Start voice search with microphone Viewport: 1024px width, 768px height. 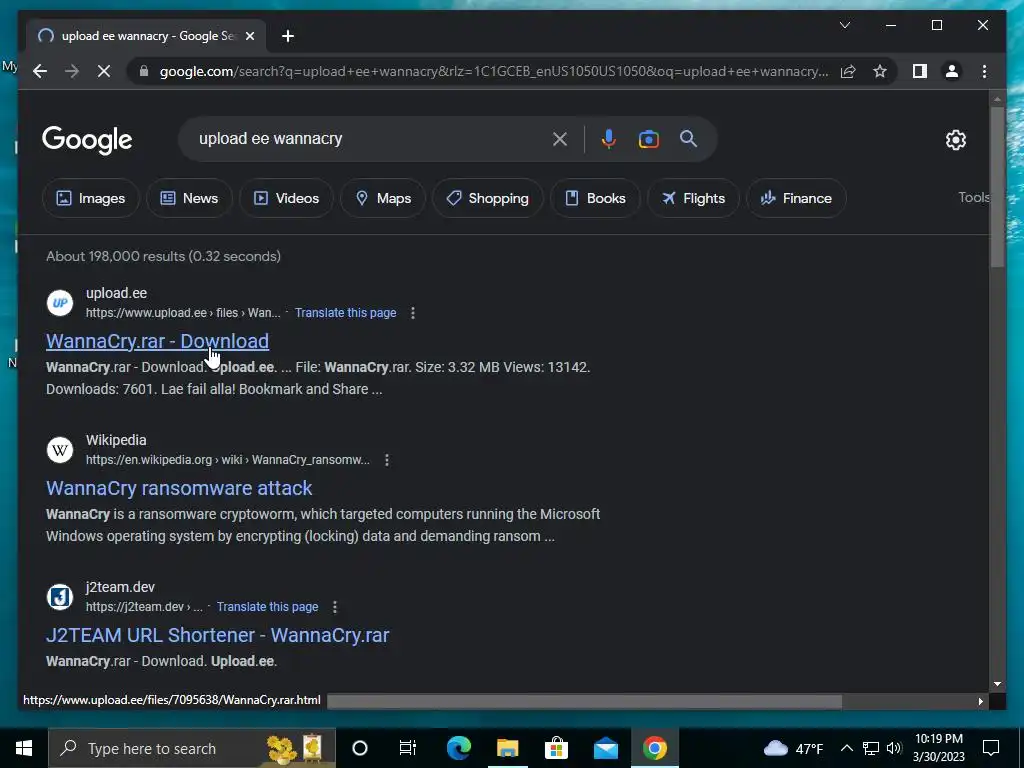[609, 139]
